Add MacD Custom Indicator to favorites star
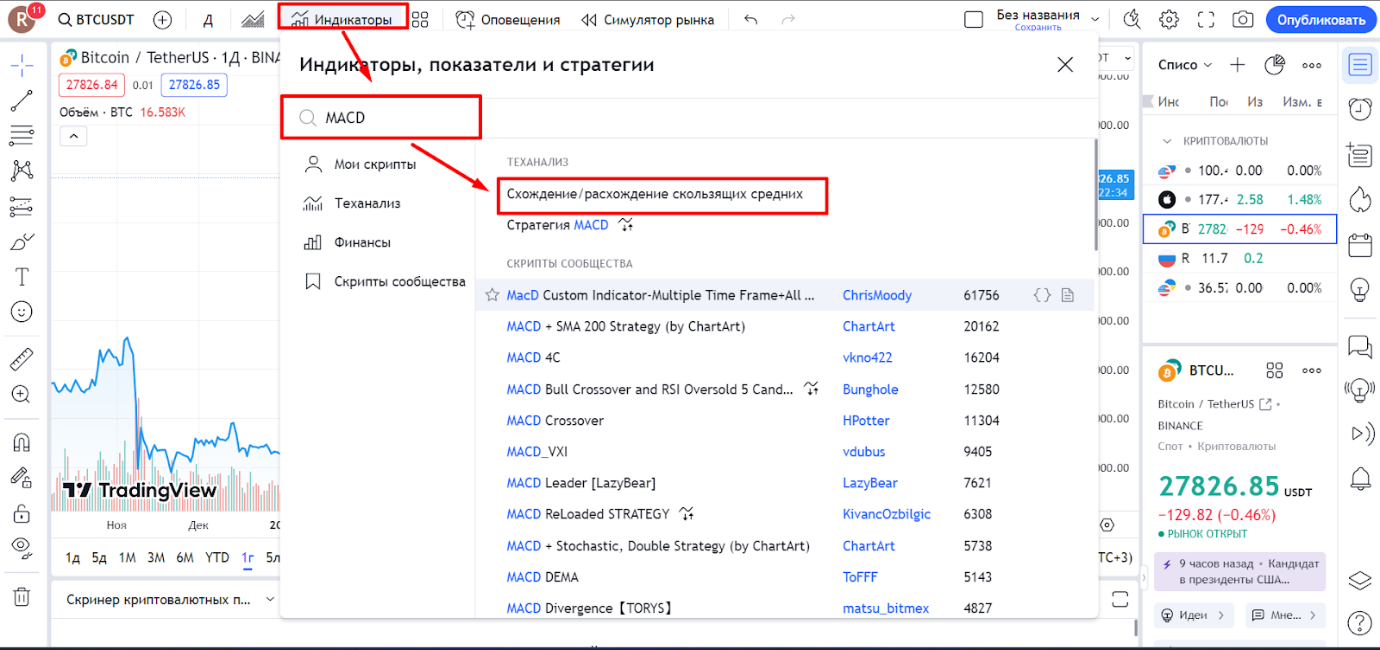 492,295
